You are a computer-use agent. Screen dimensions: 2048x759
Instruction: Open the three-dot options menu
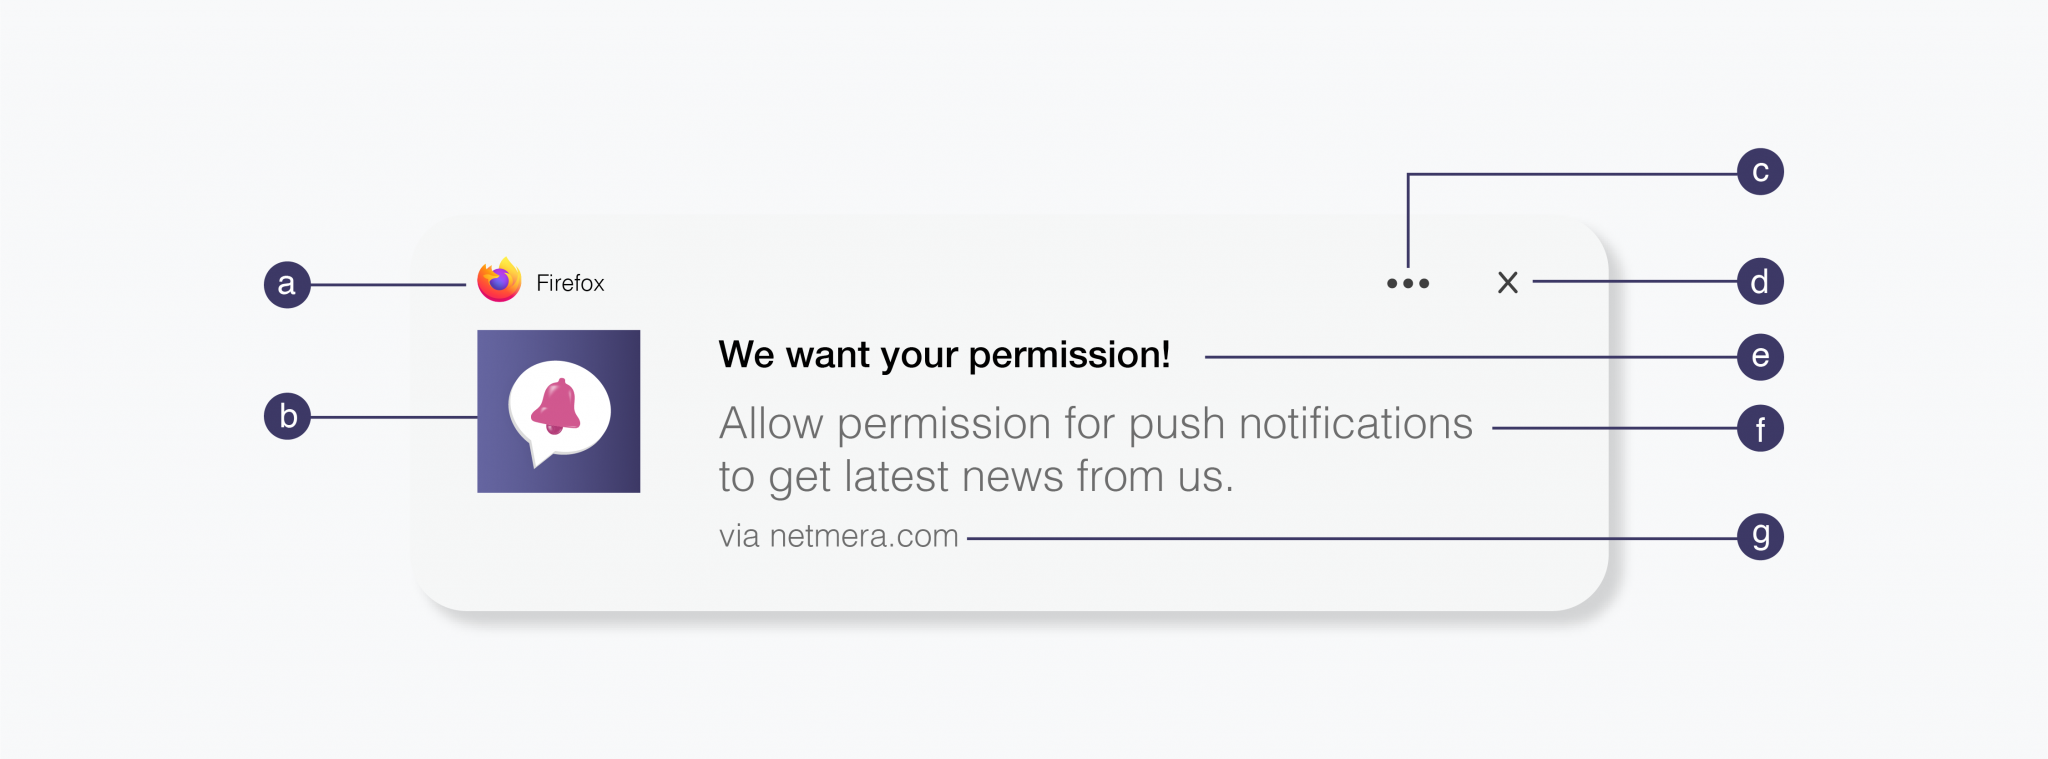(x=1407, y=284)
